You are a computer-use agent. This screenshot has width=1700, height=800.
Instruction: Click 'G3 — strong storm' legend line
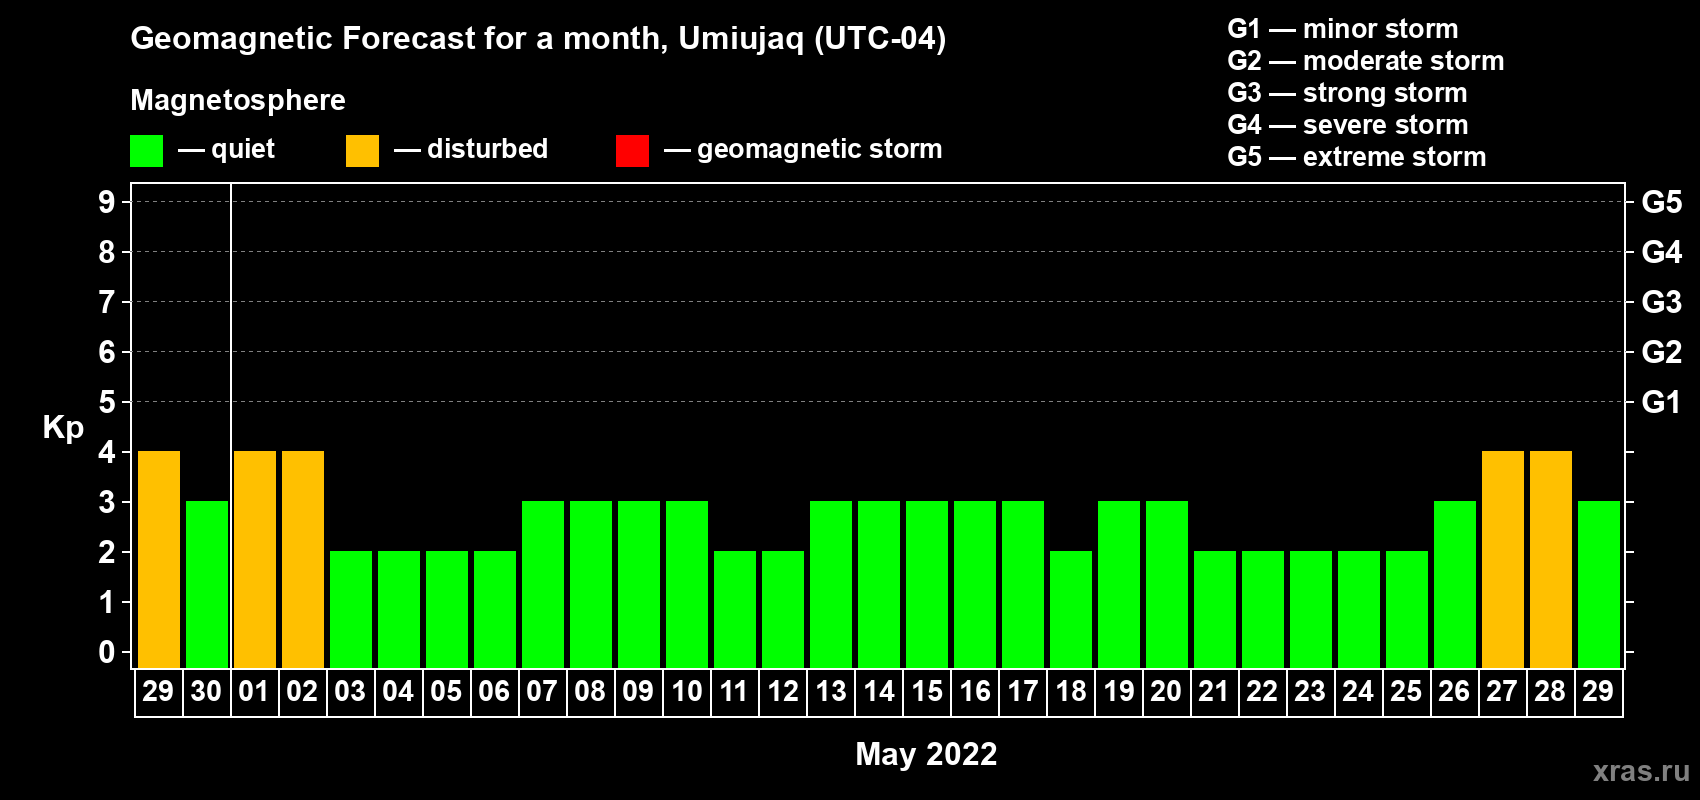[x=1347, y=93]
